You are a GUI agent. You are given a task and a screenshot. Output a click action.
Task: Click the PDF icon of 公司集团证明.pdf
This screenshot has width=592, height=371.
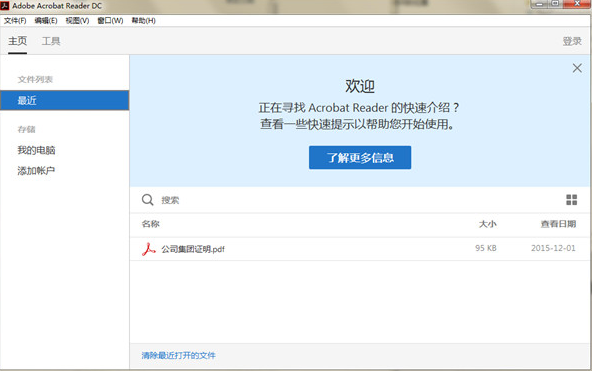tap(148, 249)
